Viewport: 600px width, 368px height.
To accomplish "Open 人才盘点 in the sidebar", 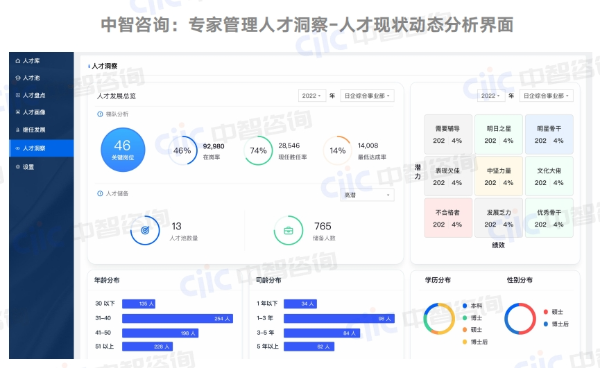I will click(41, 95).
